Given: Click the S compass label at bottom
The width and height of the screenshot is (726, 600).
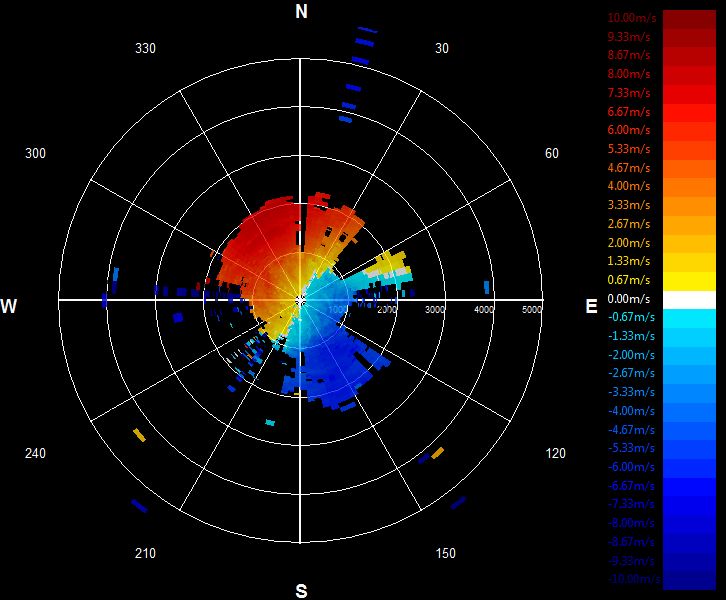Looking at the screenshot, I should (x=301, y=591).
